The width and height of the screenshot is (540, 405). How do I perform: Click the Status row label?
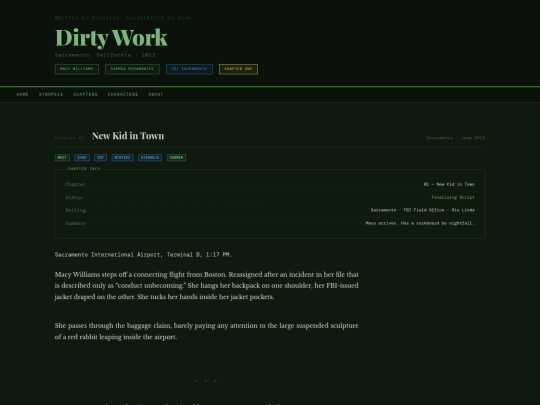point(74,197)
